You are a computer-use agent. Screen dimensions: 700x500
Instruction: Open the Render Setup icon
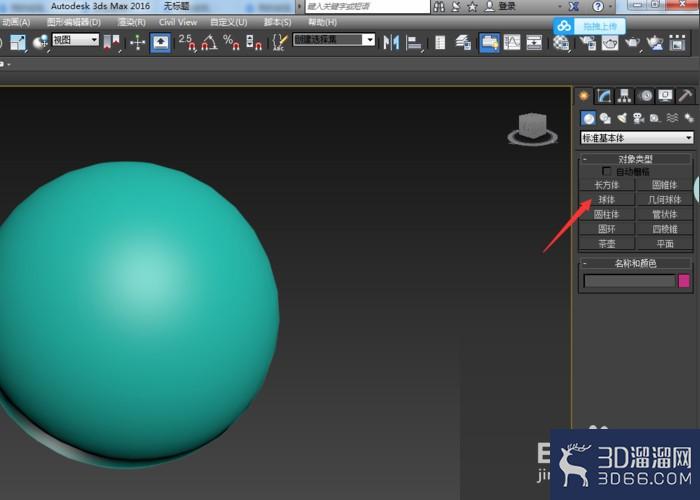click(588, 43)
